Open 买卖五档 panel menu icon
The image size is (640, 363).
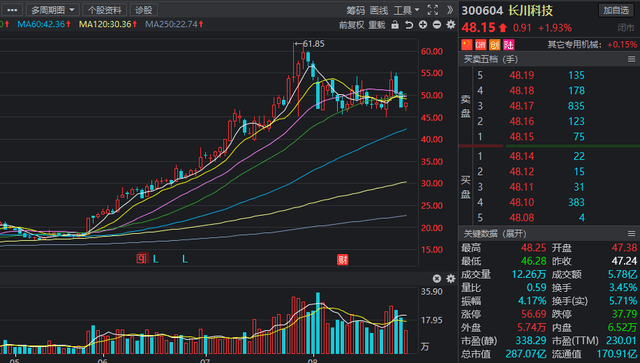point(631,60)
